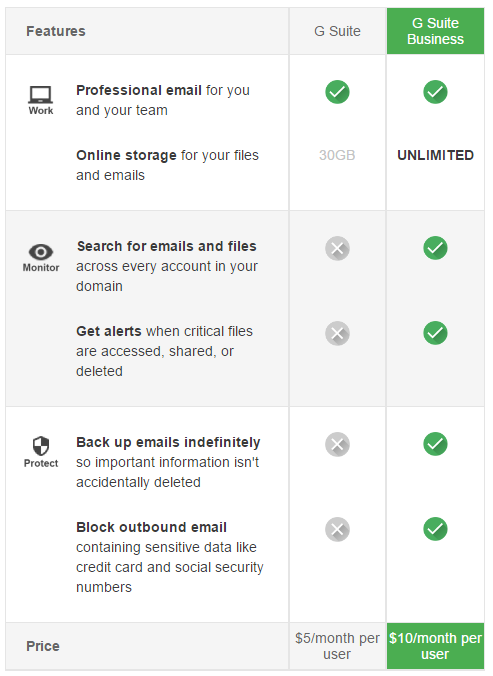
Task: Click gray X for Get alerts row
Action: click(x=337, y=333)
